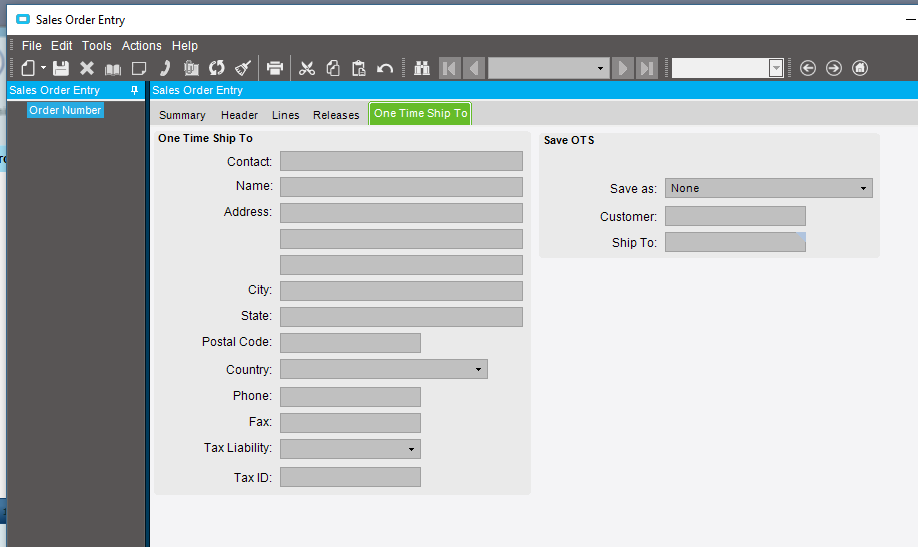Click the Name input field

(x=401, y=187)
